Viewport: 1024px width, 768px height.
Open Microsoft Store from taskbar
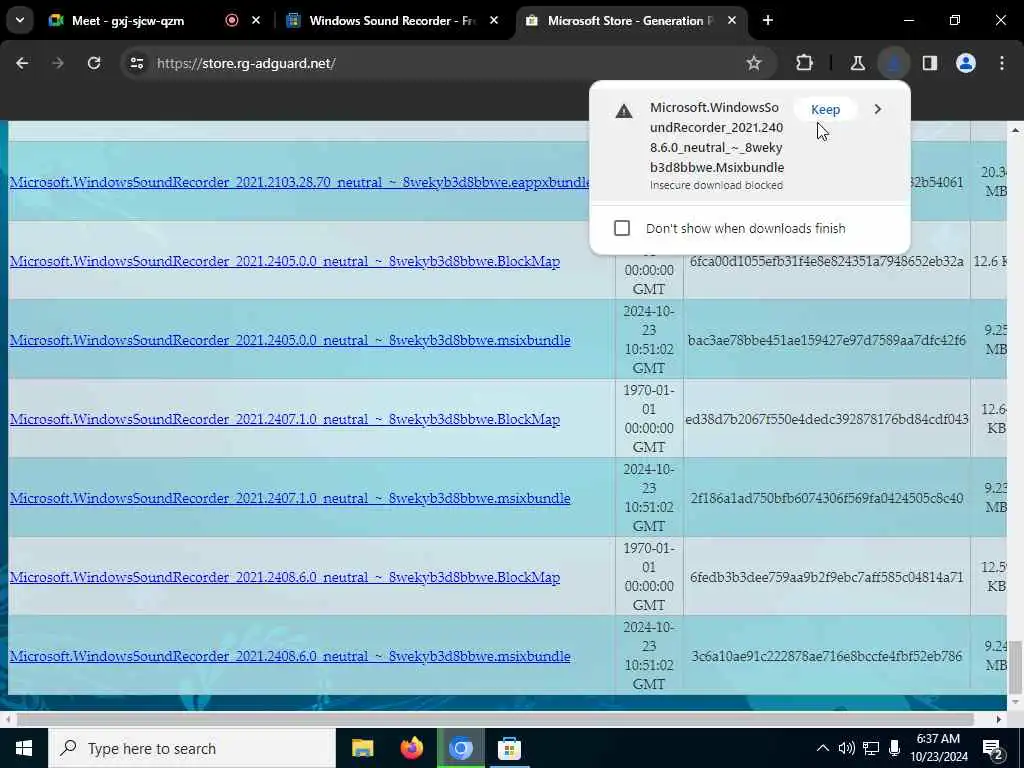click(x=509, y=748)
